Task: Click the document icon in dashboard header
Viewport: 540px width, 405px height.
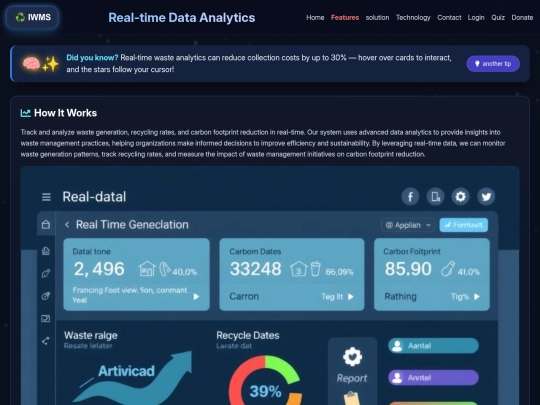Action: tap(435, 197)
